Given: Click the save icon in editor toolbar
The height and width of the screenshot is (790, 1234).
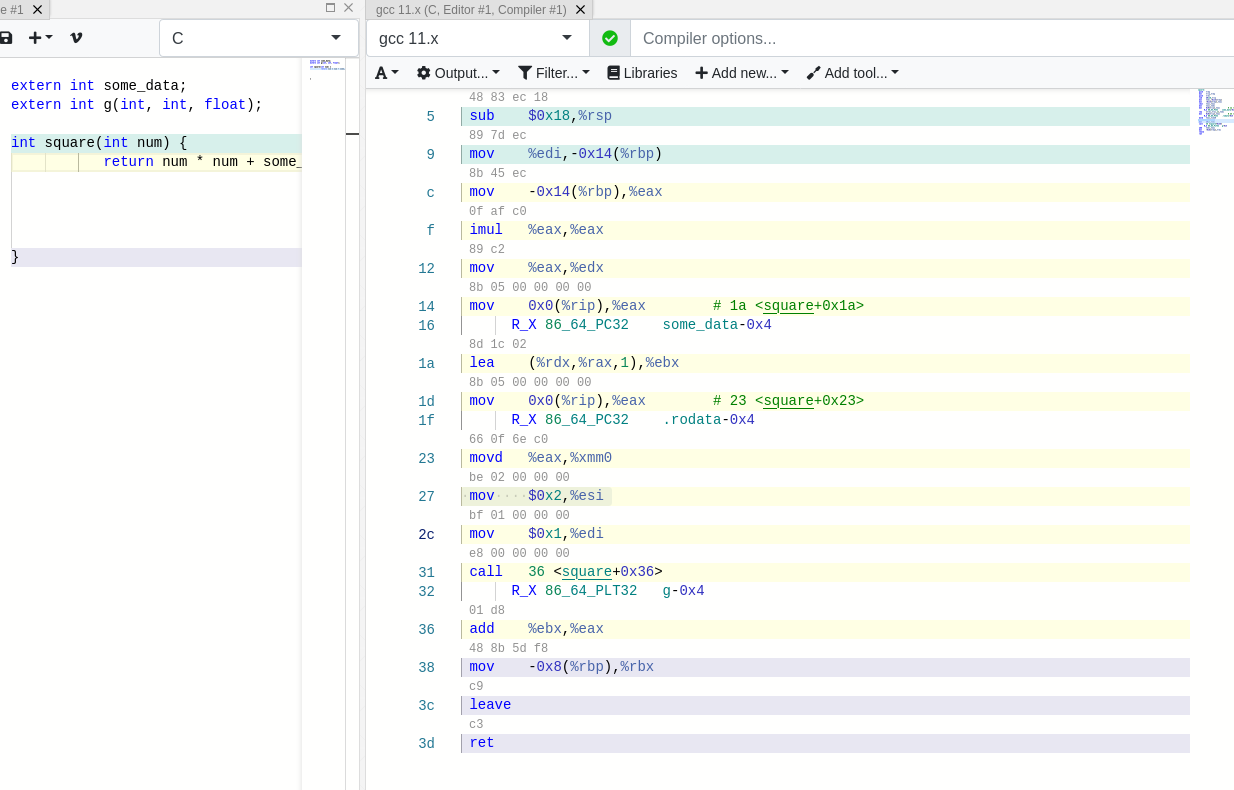Looking at the screenshot, I should 7,38.
